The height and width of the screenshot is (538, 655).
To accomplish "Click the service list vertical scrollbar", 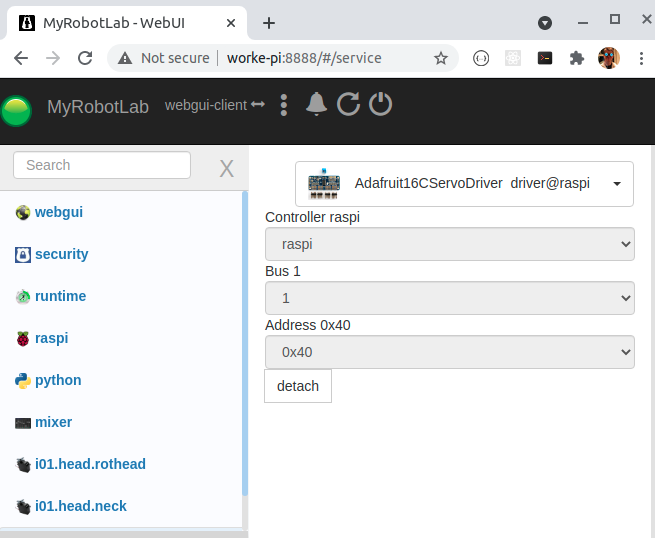I will [x=245, y=344].
